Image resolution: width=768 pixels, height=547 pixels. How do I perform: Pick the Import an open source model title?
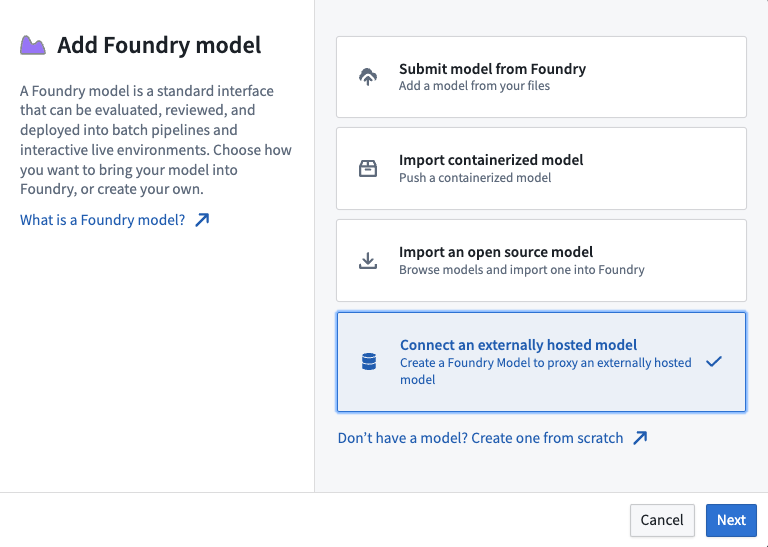click(x=496, y=252)
